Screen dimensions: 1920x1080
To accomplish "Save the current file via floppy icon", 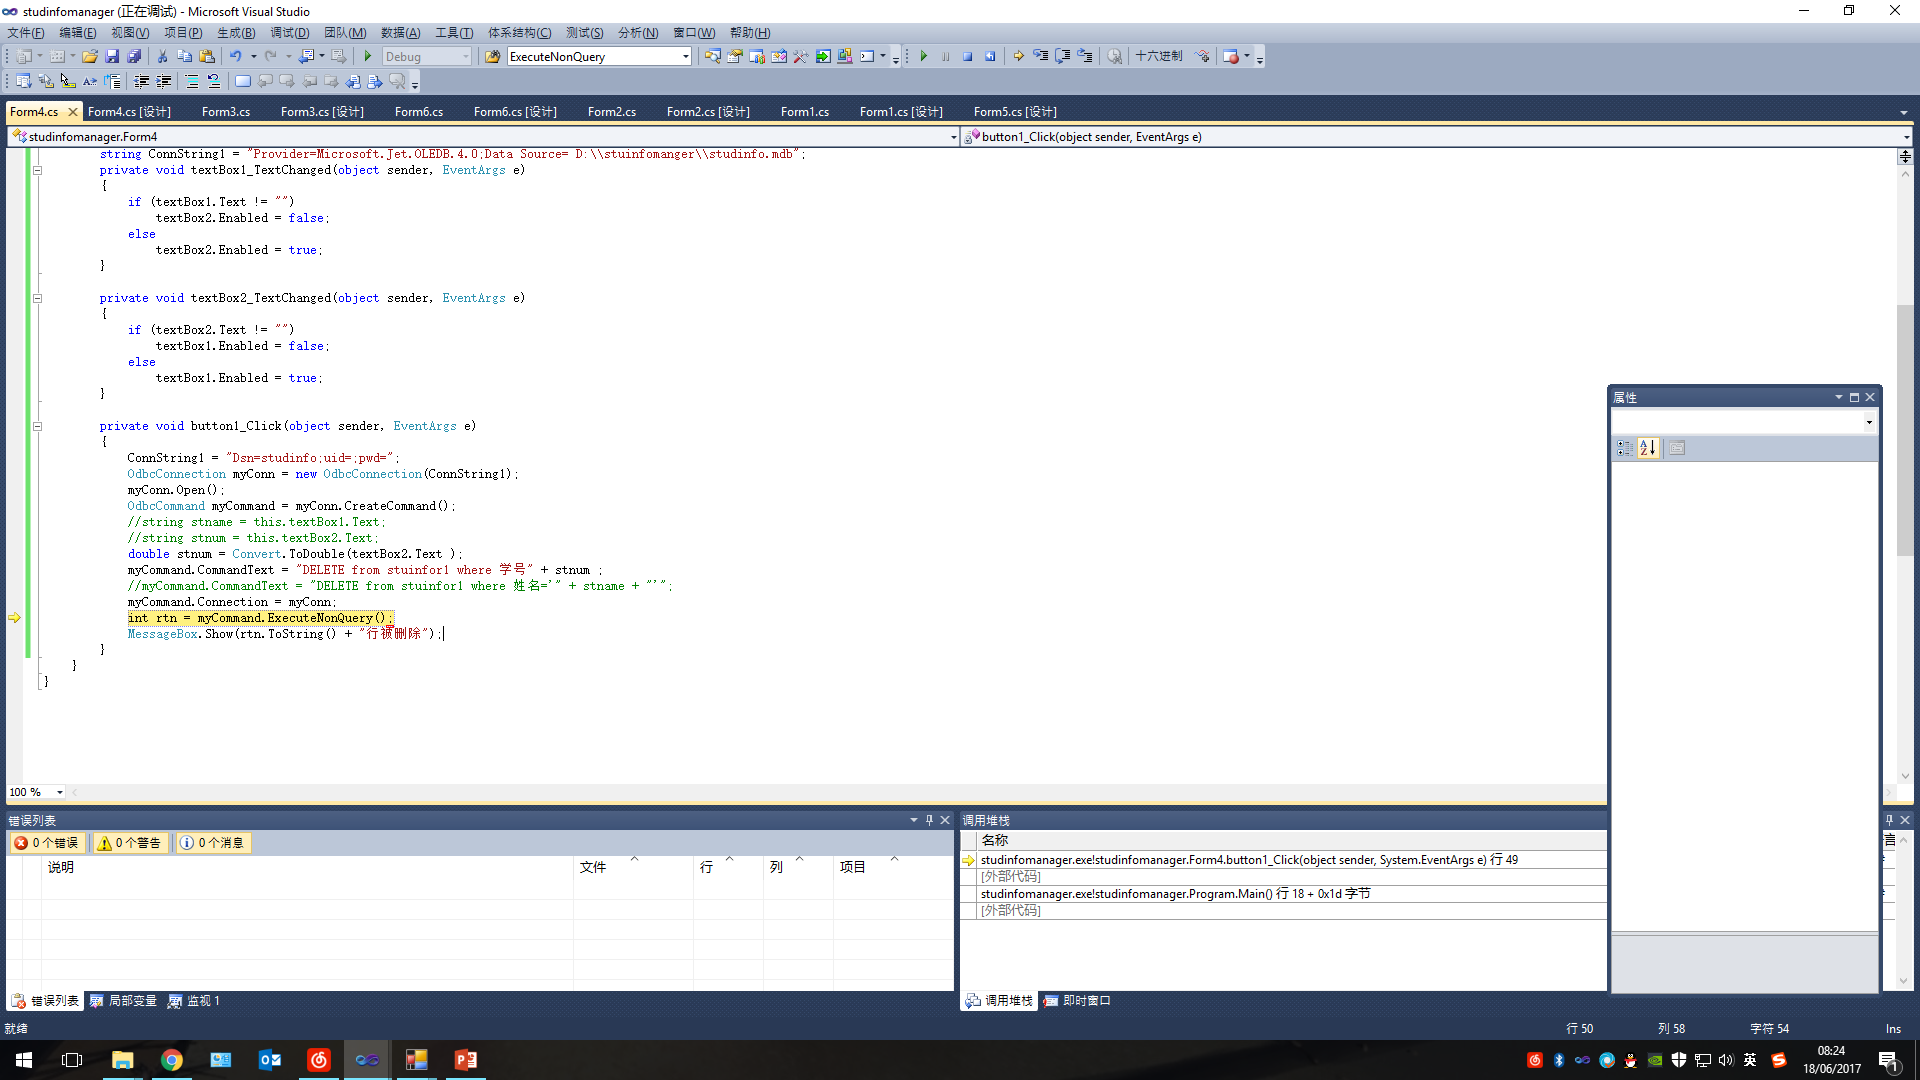I will (112, 57).
